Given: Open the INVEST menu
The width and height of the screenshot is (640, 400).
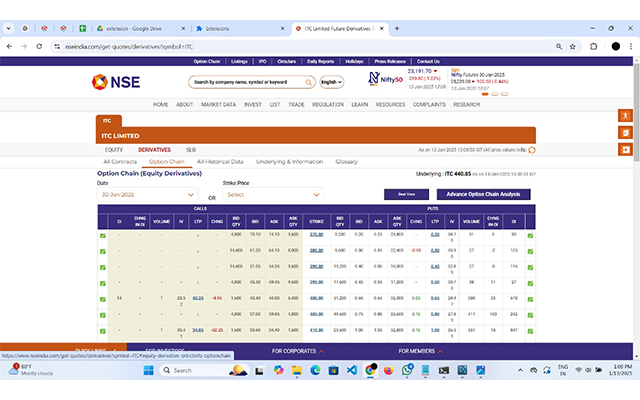Looking at the screenshot, I should [x=253, y=104].
